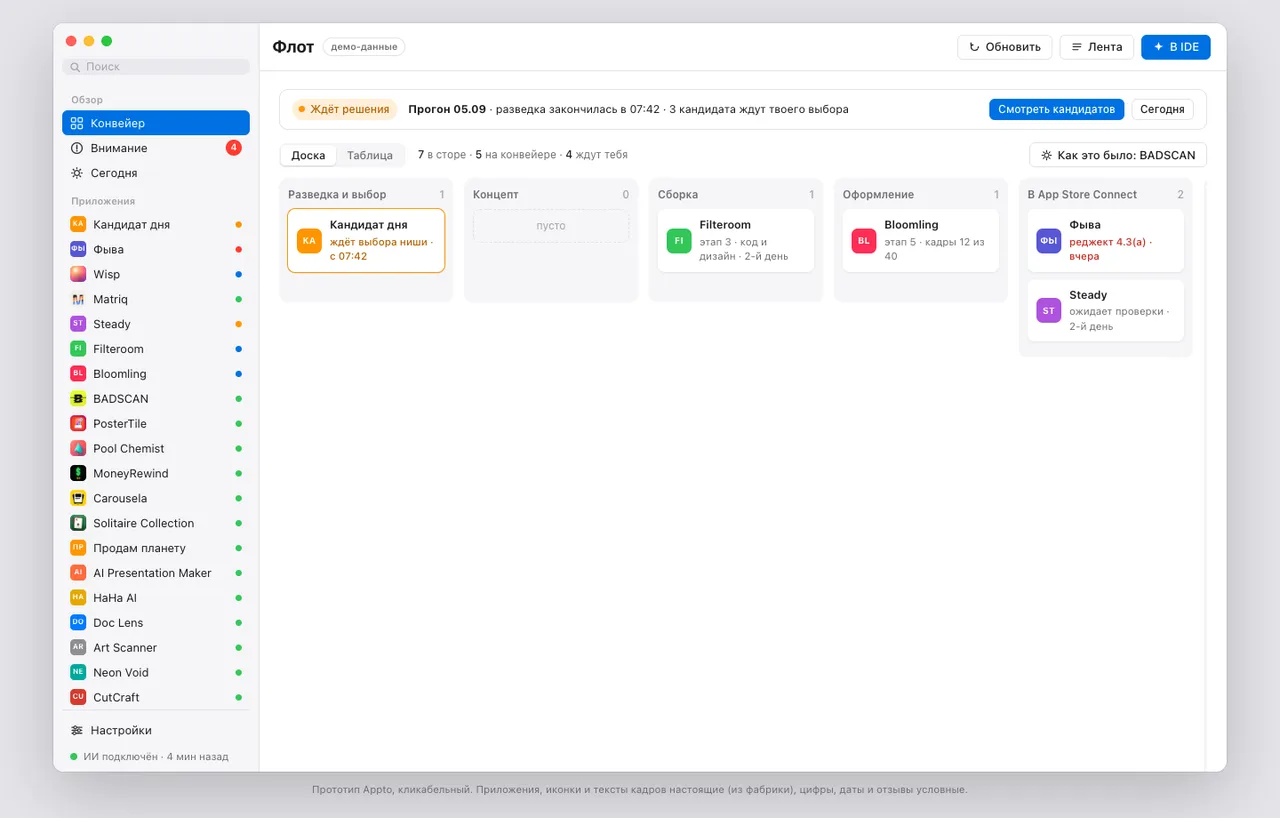The height and width of the screenshot is (818, 1280).
Task: Click the empty пусто placeholder in Концепт
Action: click(x=551, y=226)
